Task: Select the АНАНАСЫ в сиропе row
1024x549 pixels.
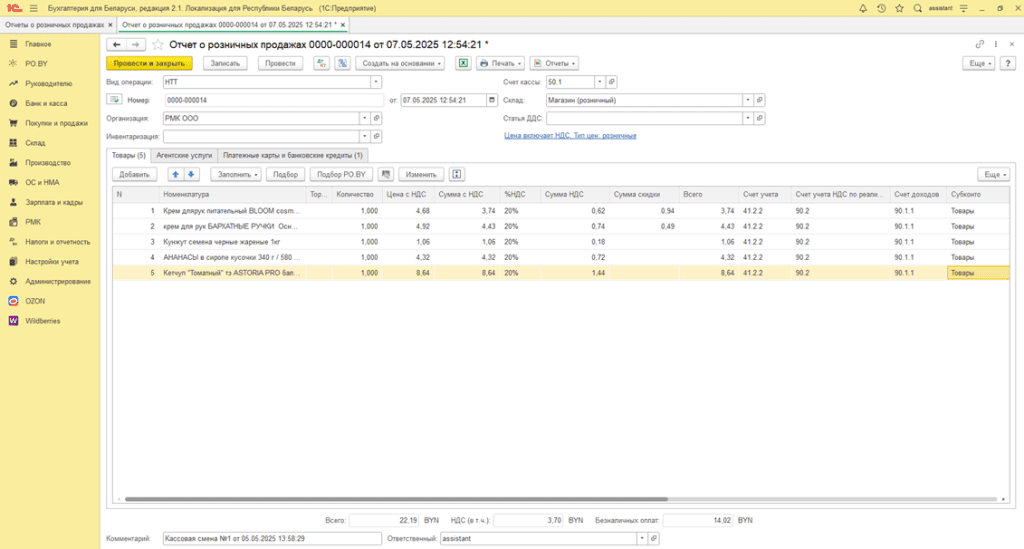Action: click(x=560, y=257)
